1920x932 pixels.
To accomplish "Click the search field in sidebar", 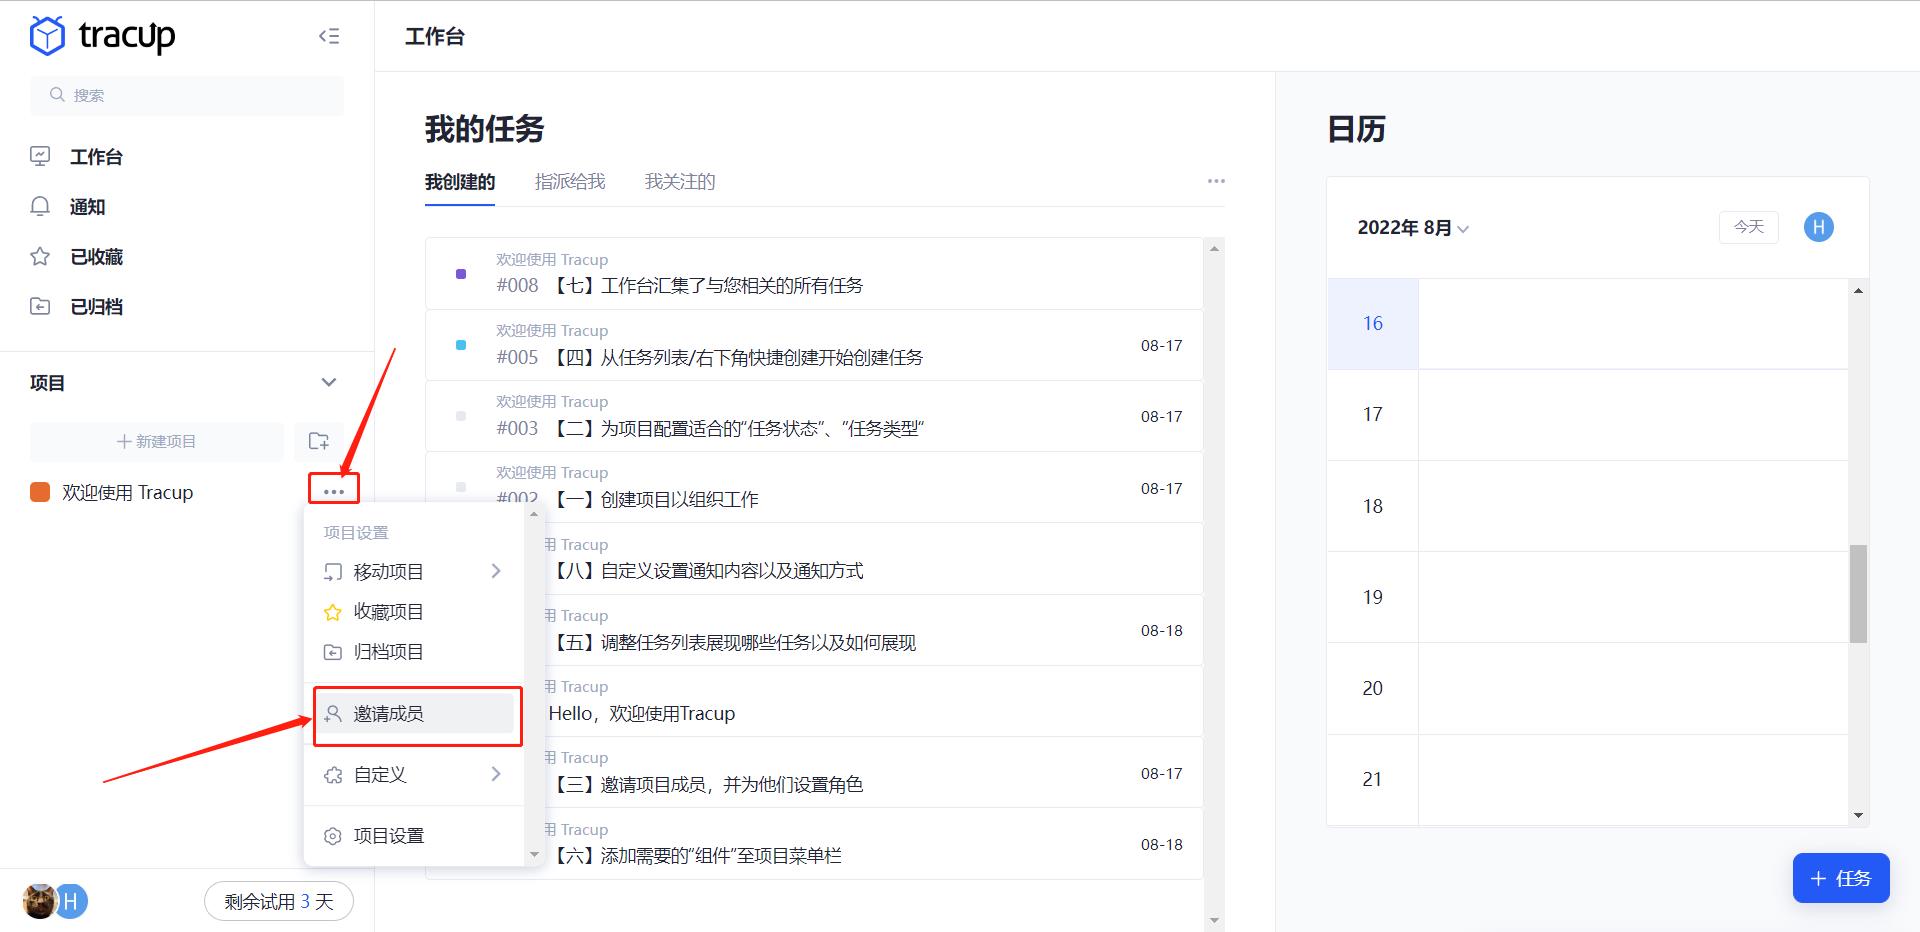I will coord(187,95).
